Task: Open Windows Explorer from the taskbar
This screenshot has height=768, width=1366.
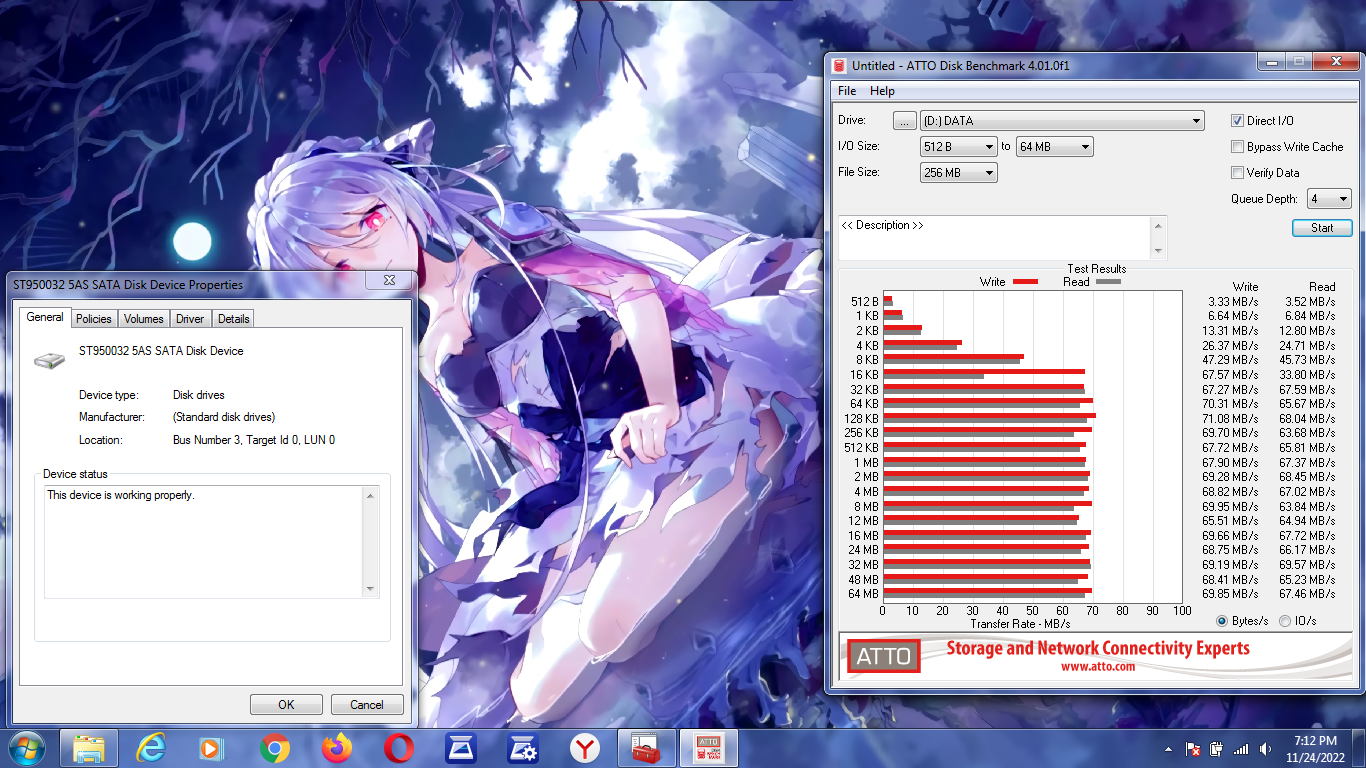Action: coord(89,748)
